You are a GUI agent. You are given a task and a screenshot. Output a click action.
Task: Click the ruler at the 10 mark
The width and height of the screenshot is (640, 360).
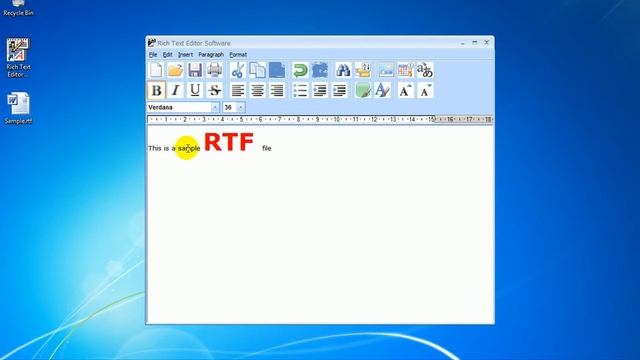click(336, 120)
